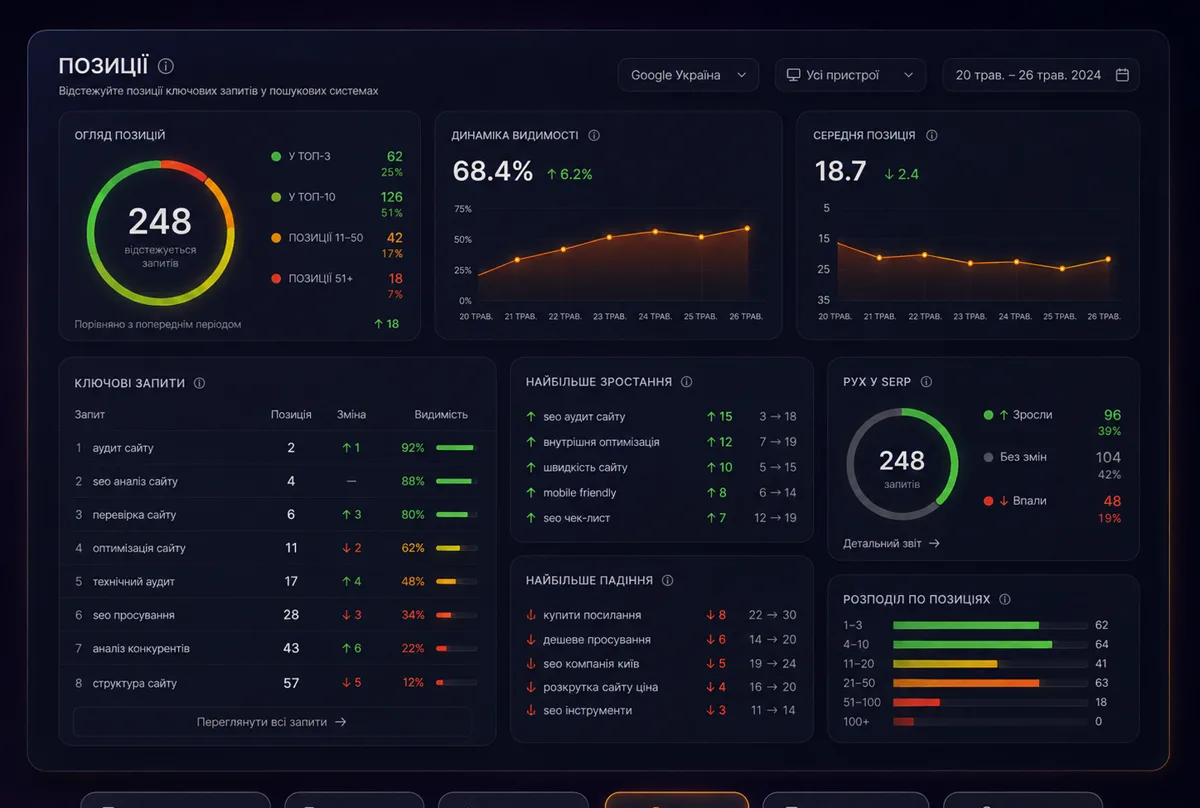Viewport: 1200px width, 808px height.
Task: Sort by Видимість column header
Action: point(441,414)
